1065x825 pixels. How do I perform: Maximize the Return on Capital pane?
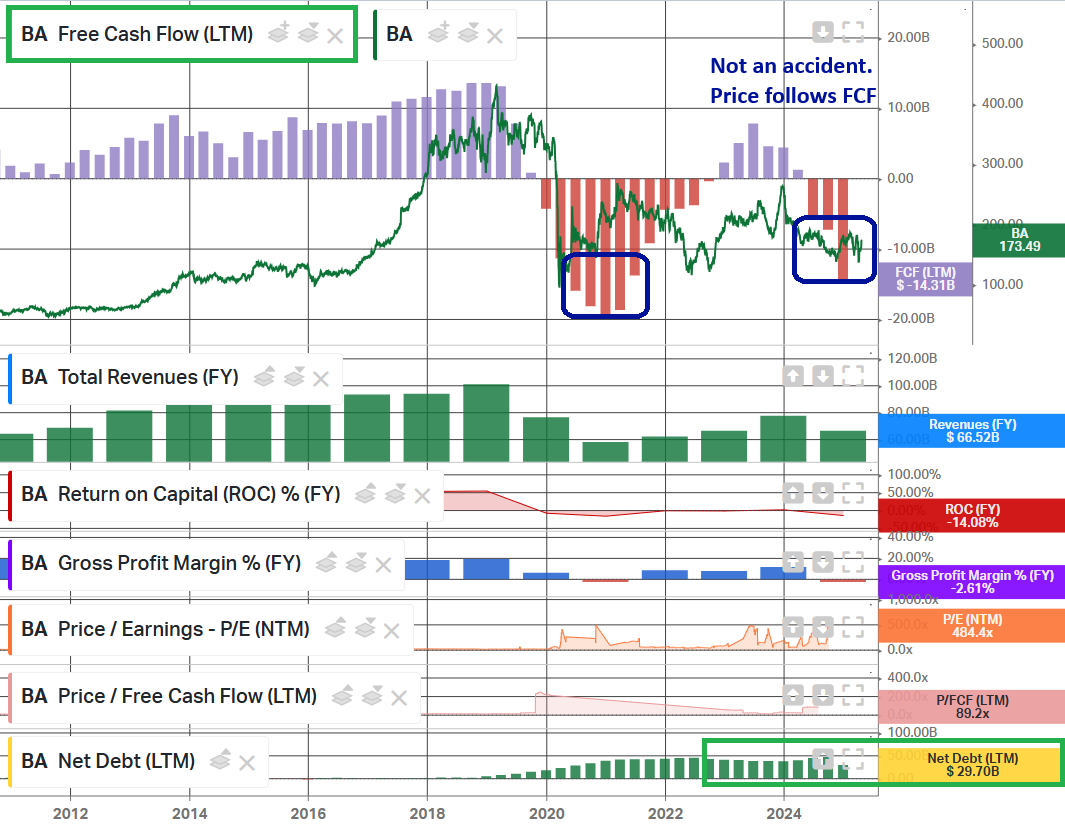853,493
